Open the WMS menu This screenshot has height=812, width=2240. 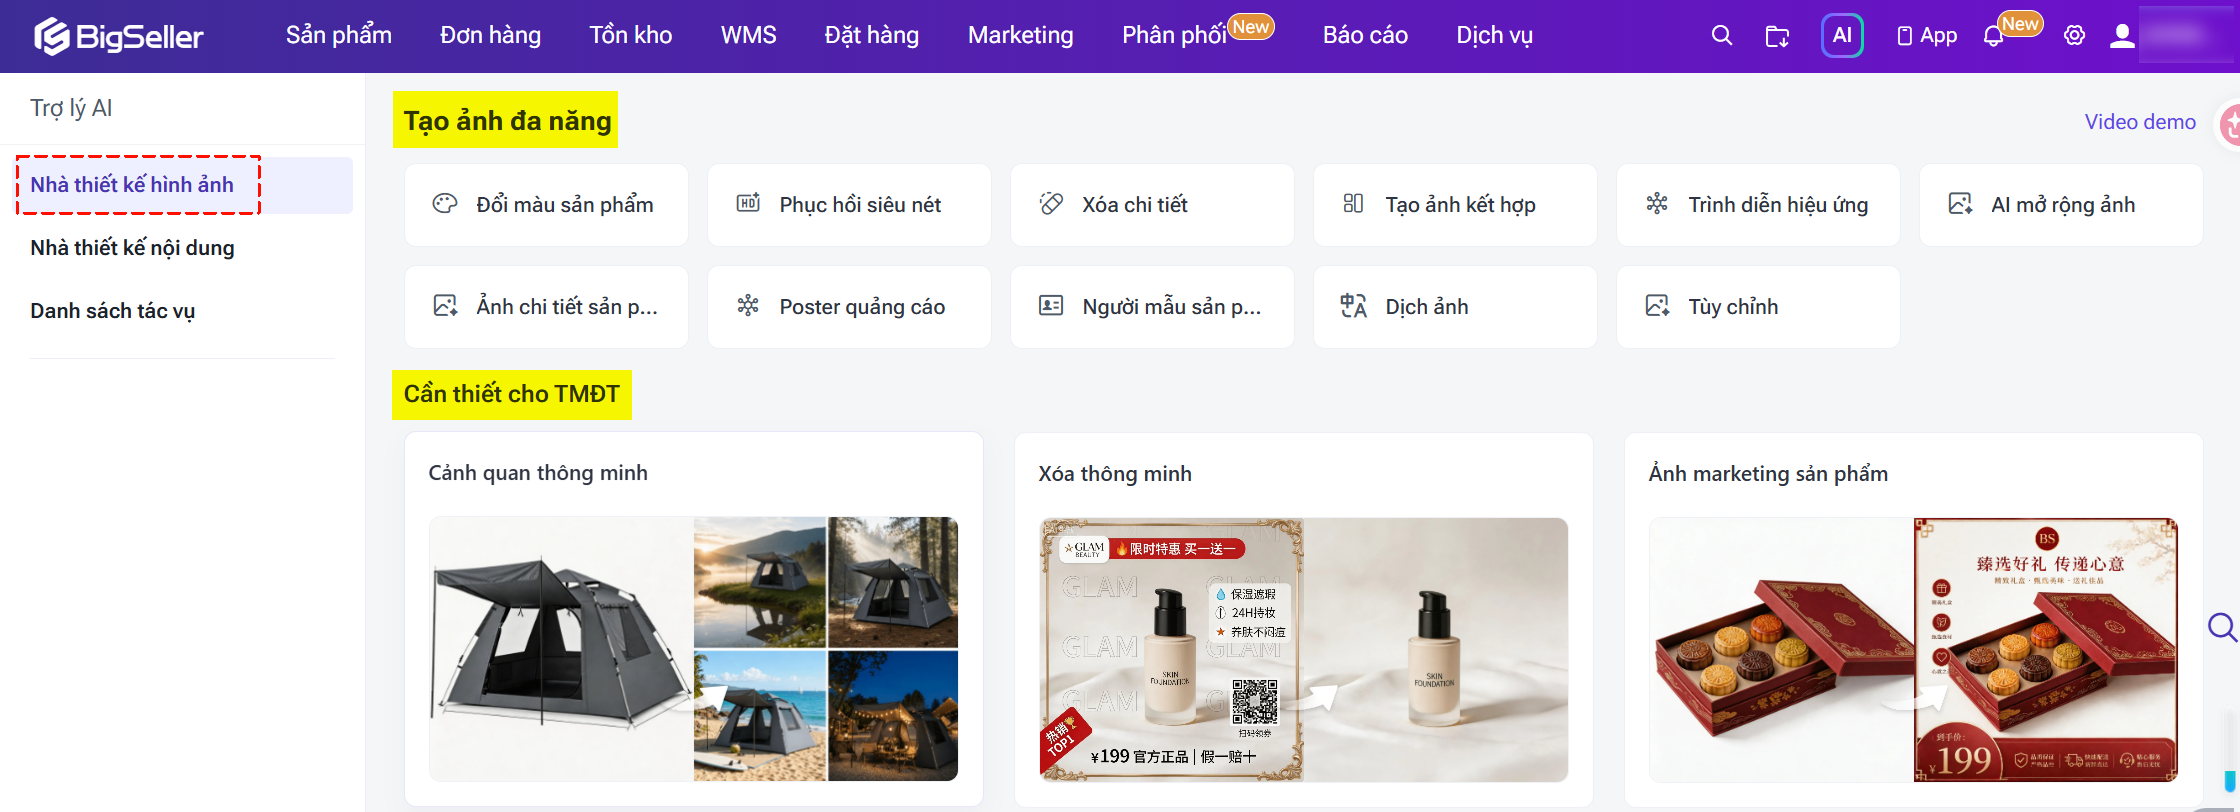click(x=749, y=36)
